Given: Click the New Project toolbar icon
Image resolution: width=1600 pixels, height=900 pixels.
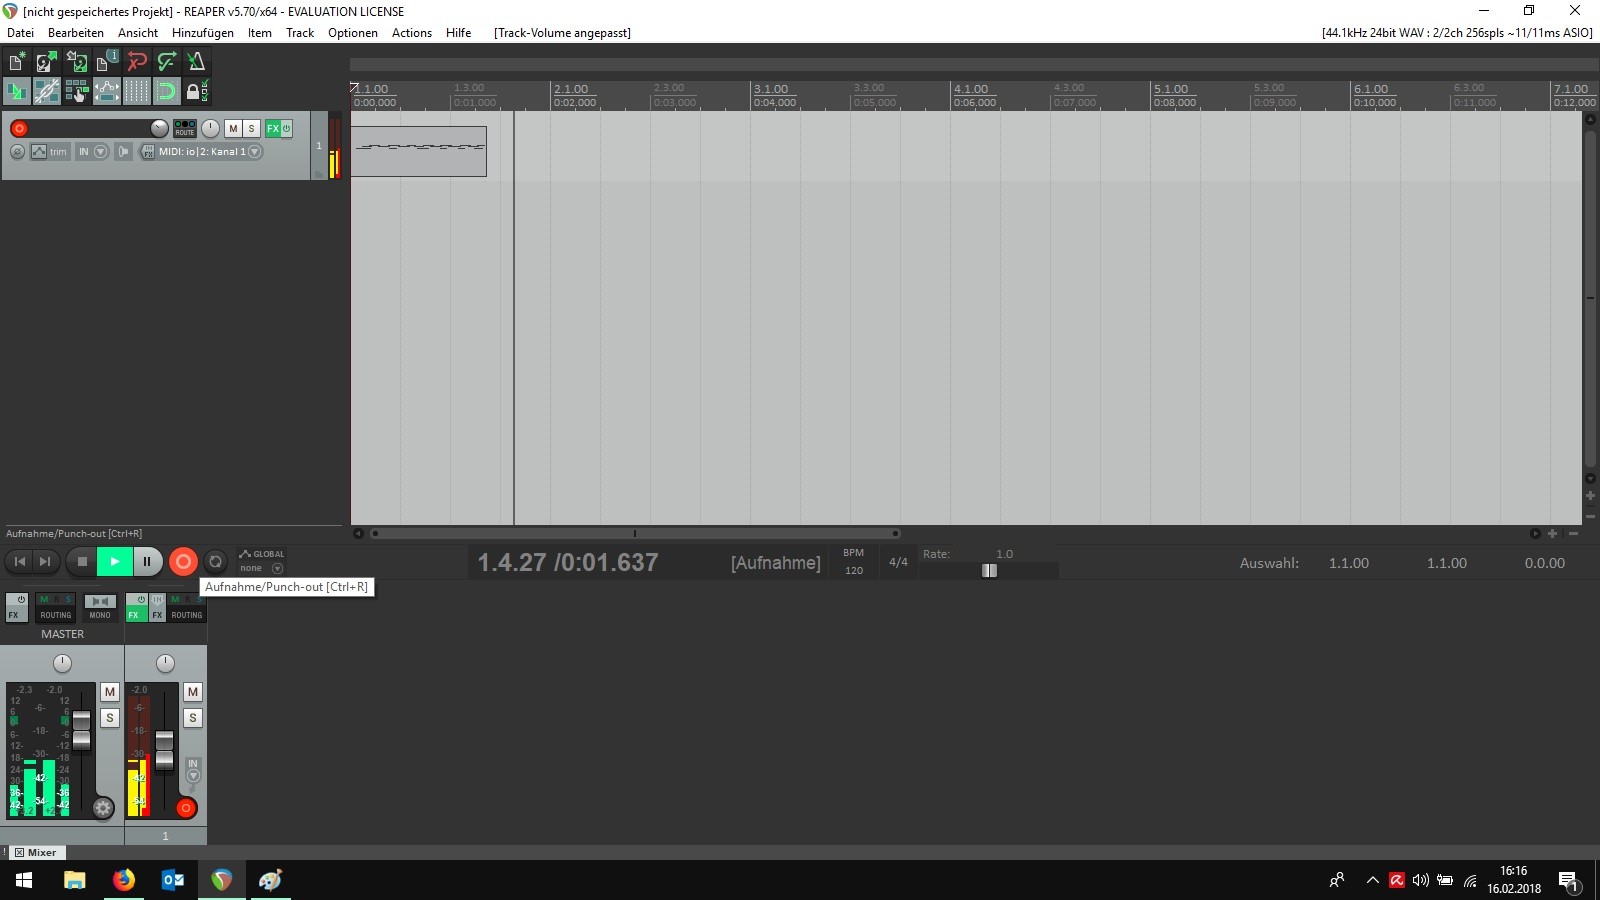Looking at the screenshot, I should point(17,62).
